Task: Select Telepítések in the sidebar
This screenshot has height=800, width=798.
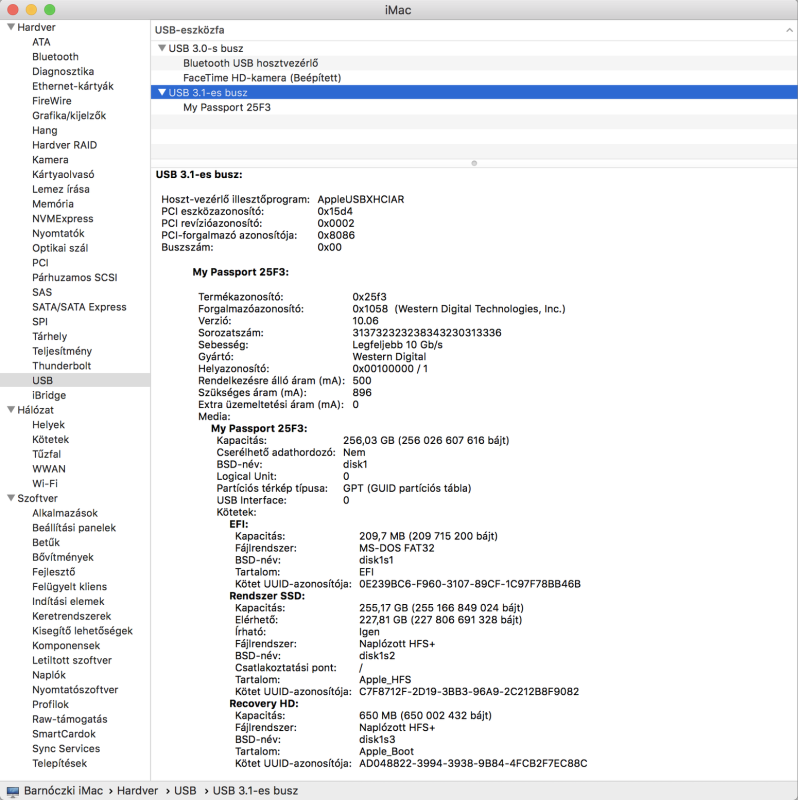Action: 60,764
